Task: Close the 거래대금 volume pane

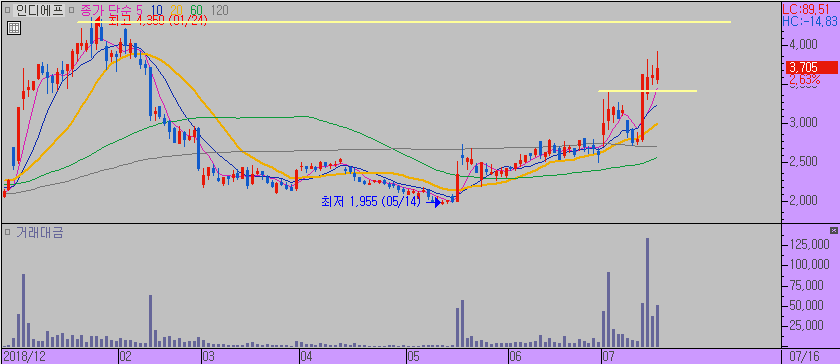Action: coord(833,231)
